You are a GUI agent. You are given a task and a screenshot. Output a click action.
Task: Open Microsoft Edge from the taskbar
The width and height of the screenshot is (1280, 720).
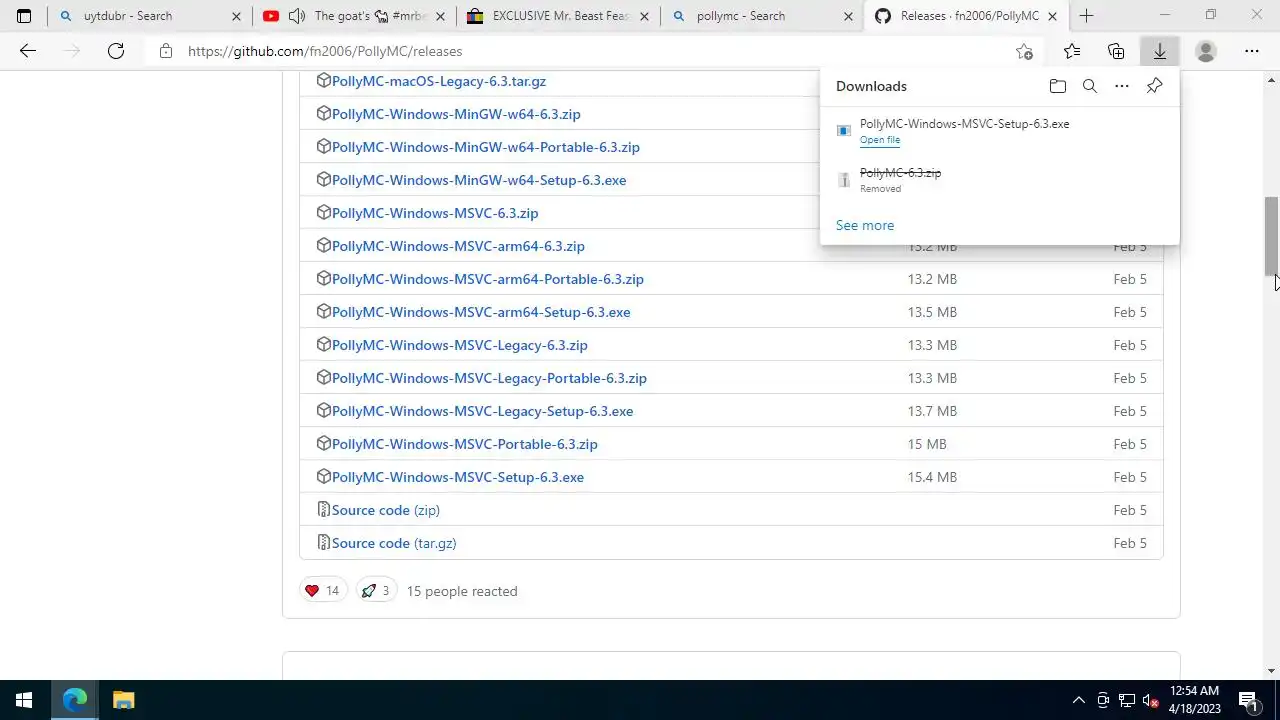click(75, 700)
